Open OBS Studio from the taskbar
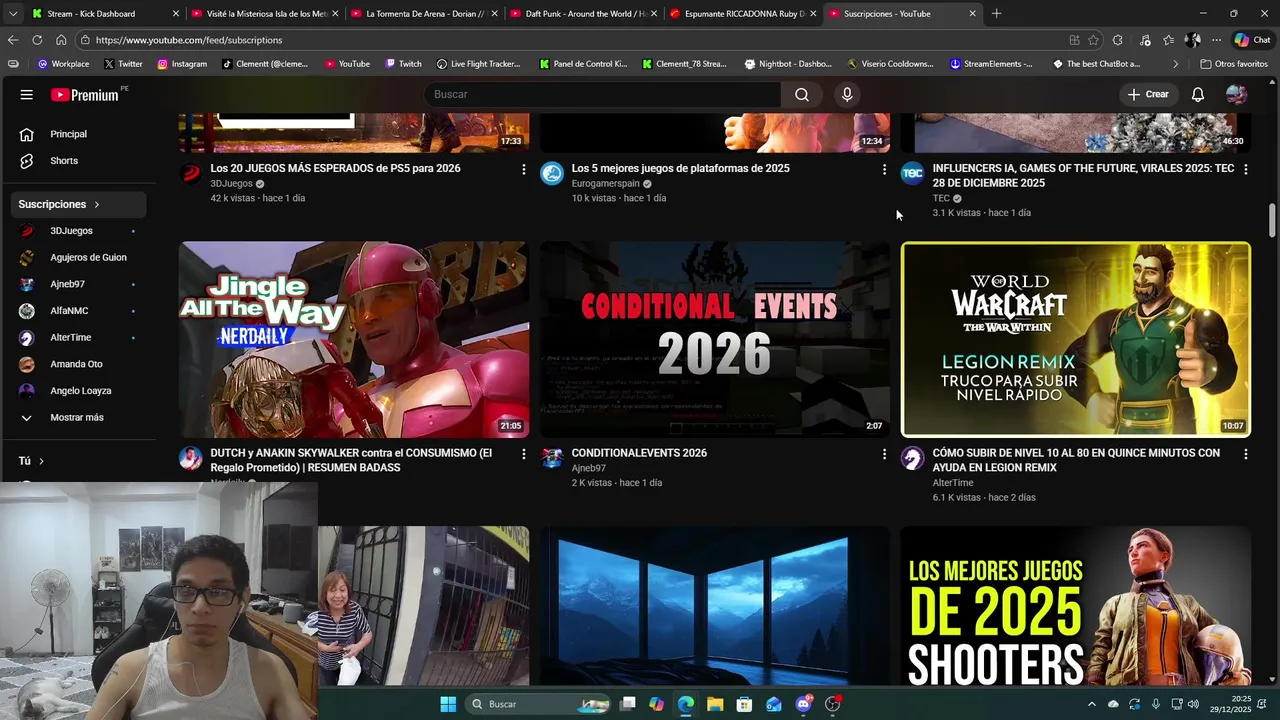1280x720 pixels. coord(833,704)
